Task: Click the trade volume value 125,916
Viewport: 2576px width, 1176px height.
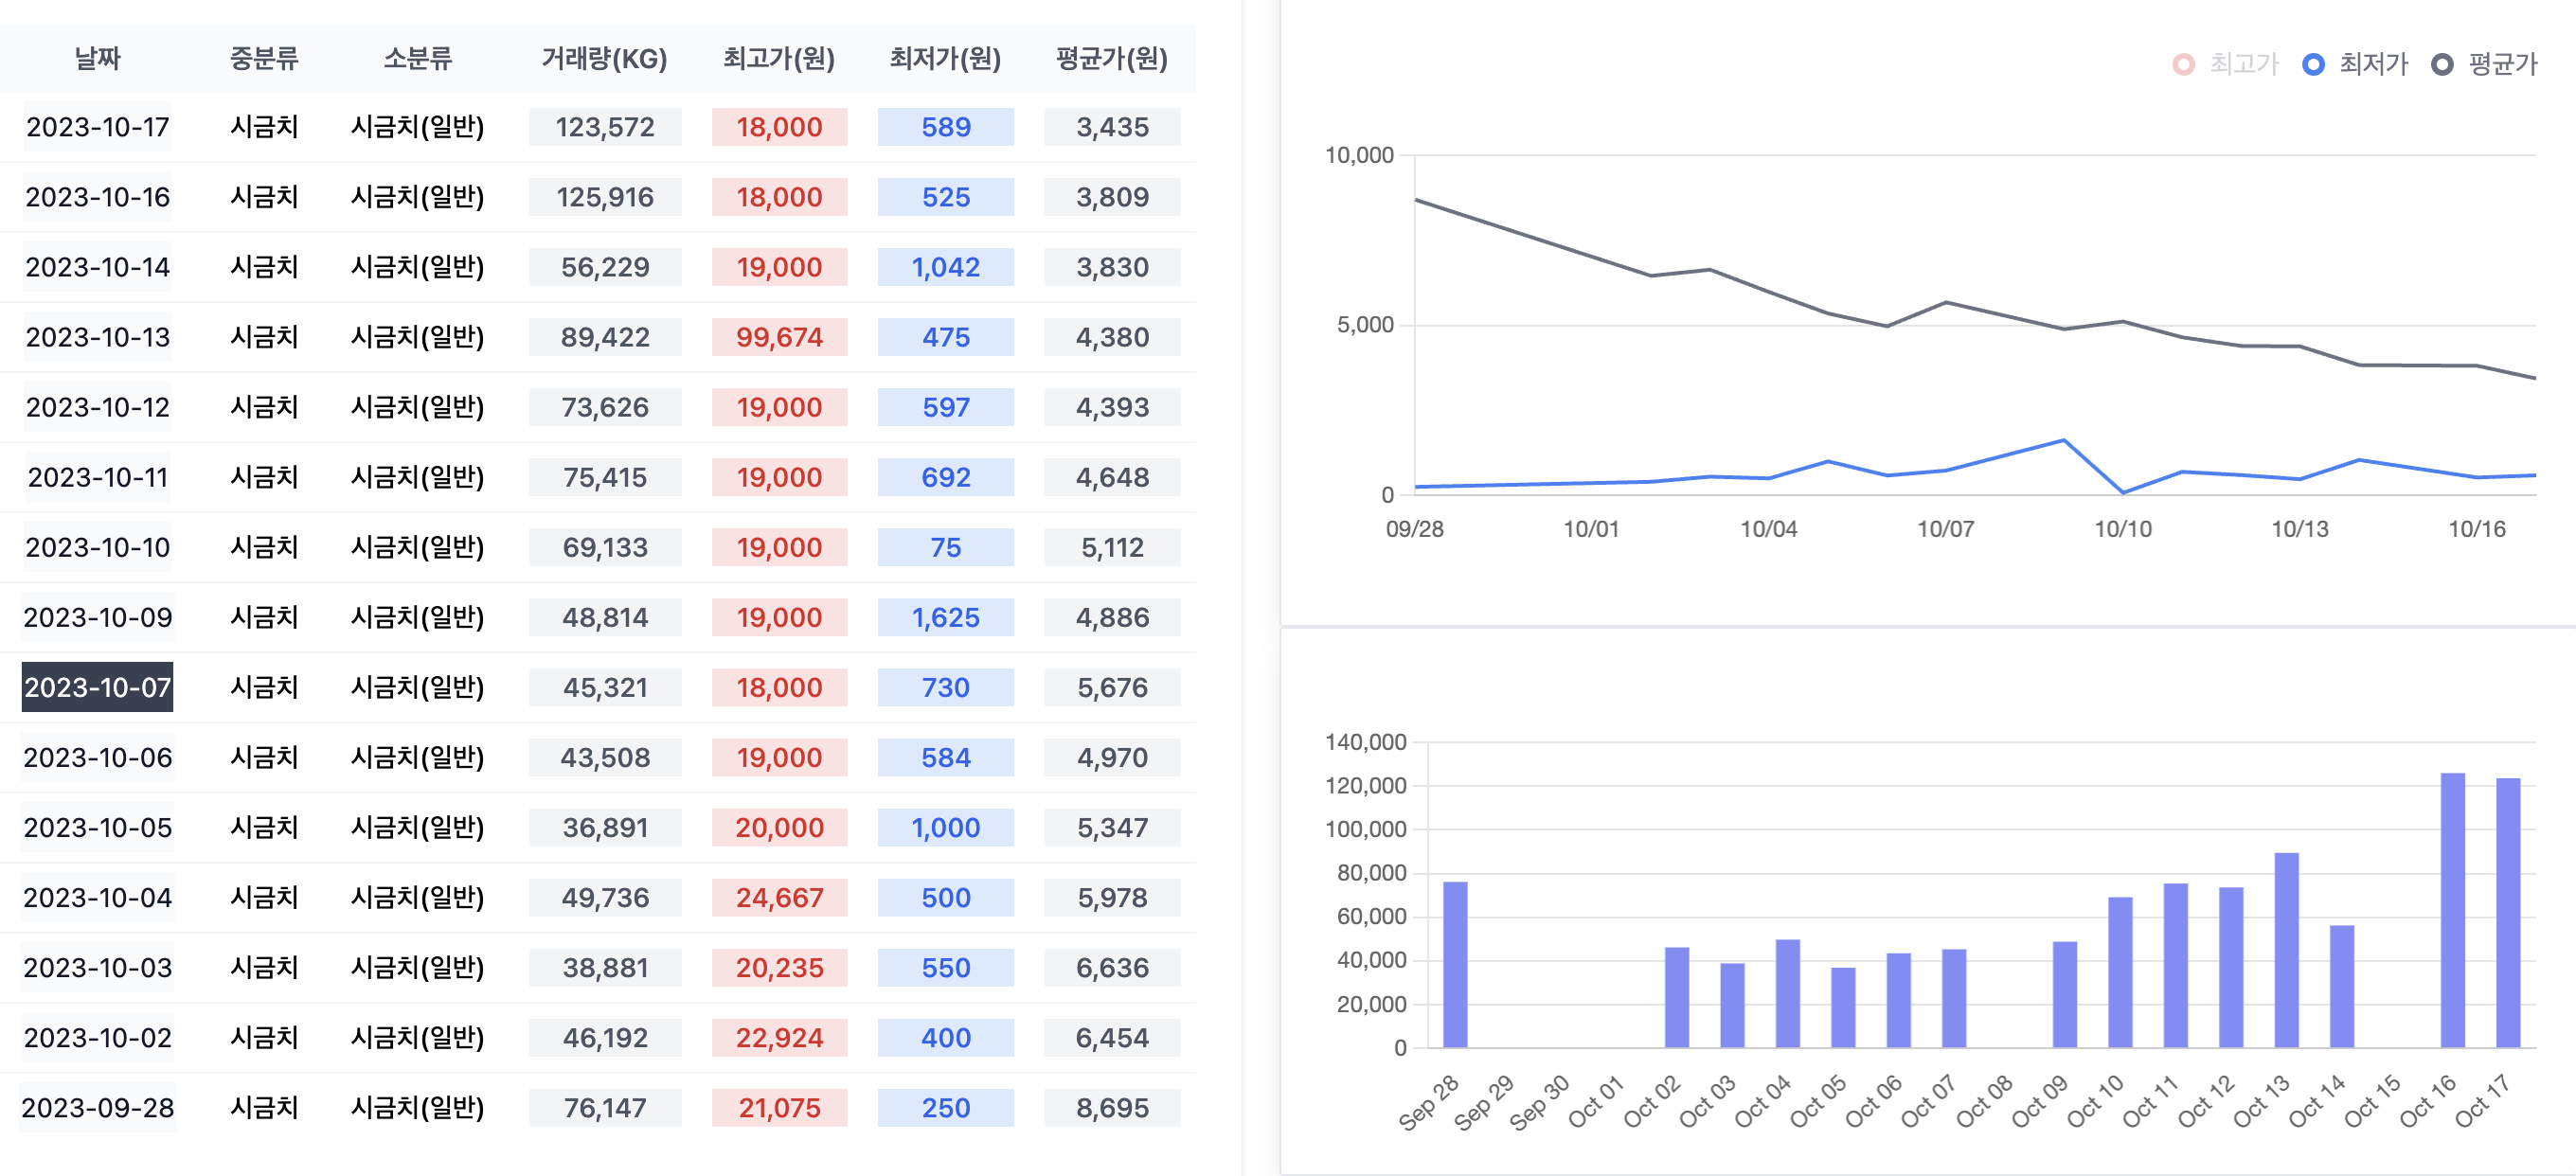Action: click(x=605, y=197)
